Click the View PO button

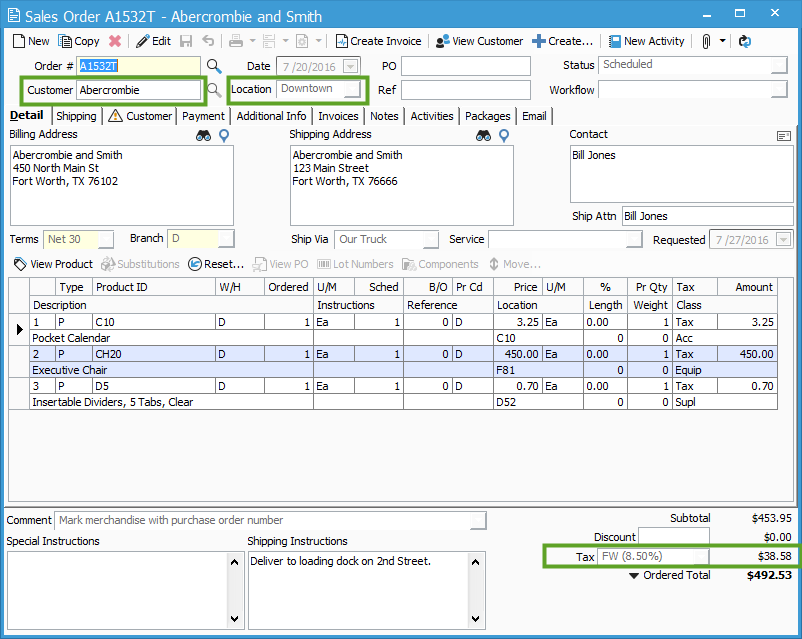281,264
